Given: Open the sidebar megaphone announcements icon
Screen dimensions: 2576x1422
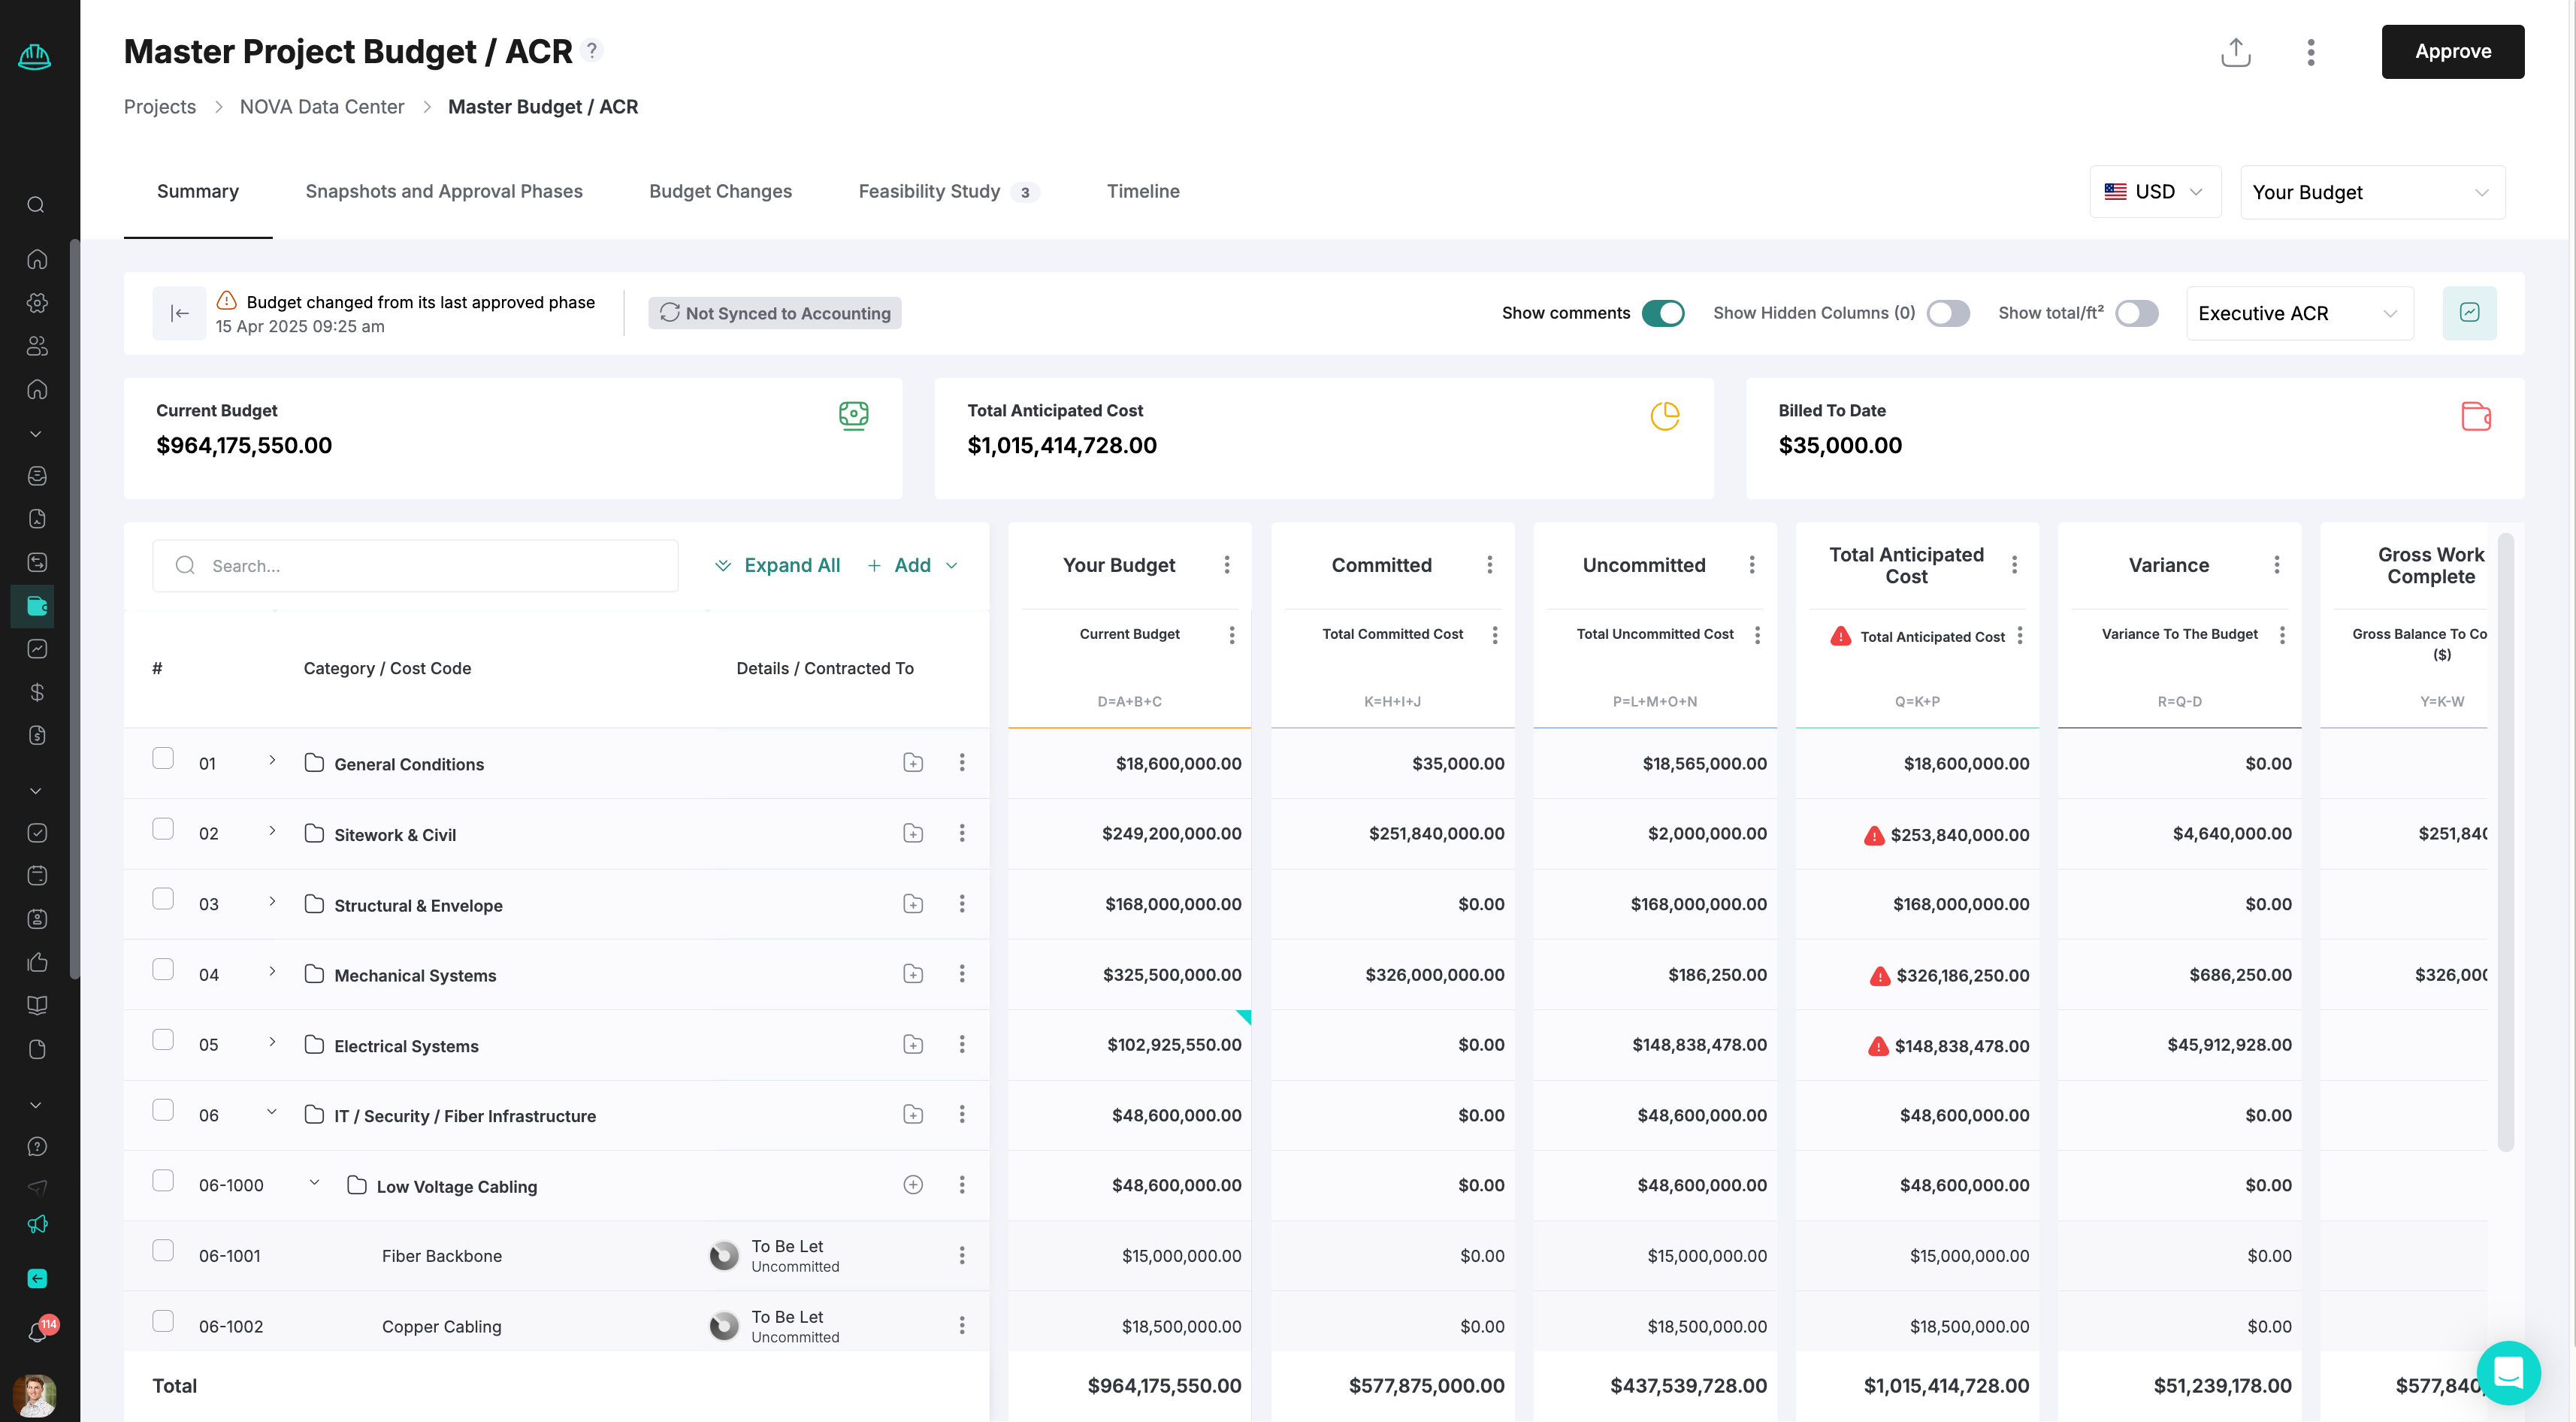Looking at the screenshot, I should tap(37, 1224).
